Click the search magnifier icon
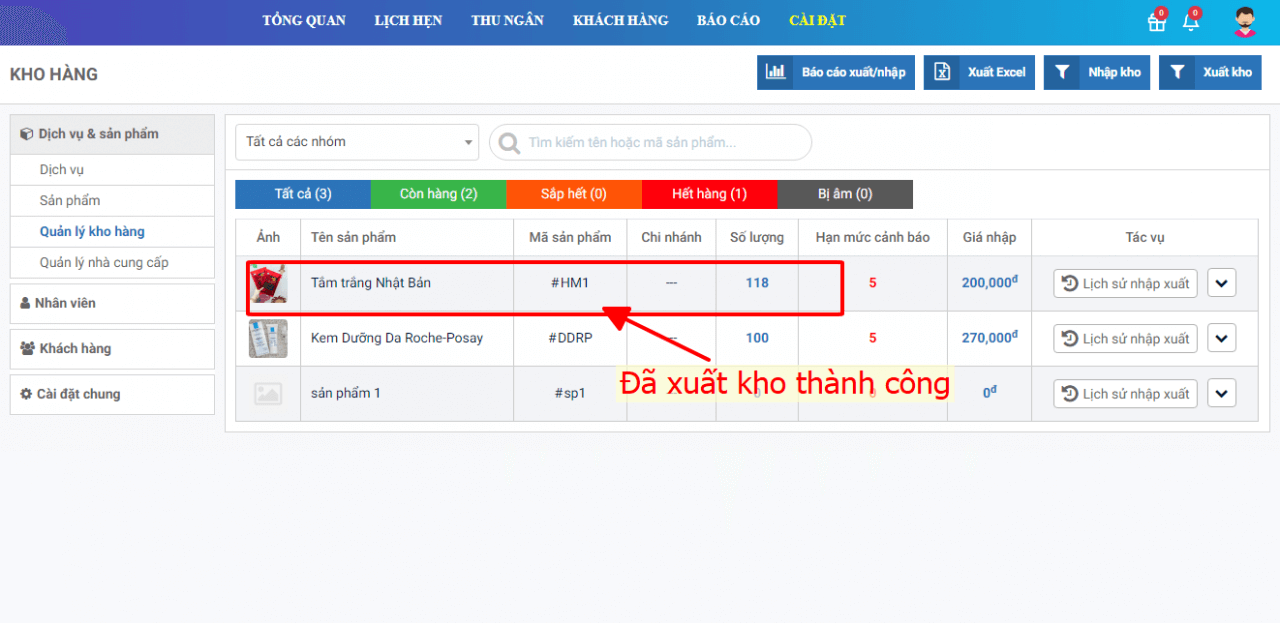 [509, 143]
